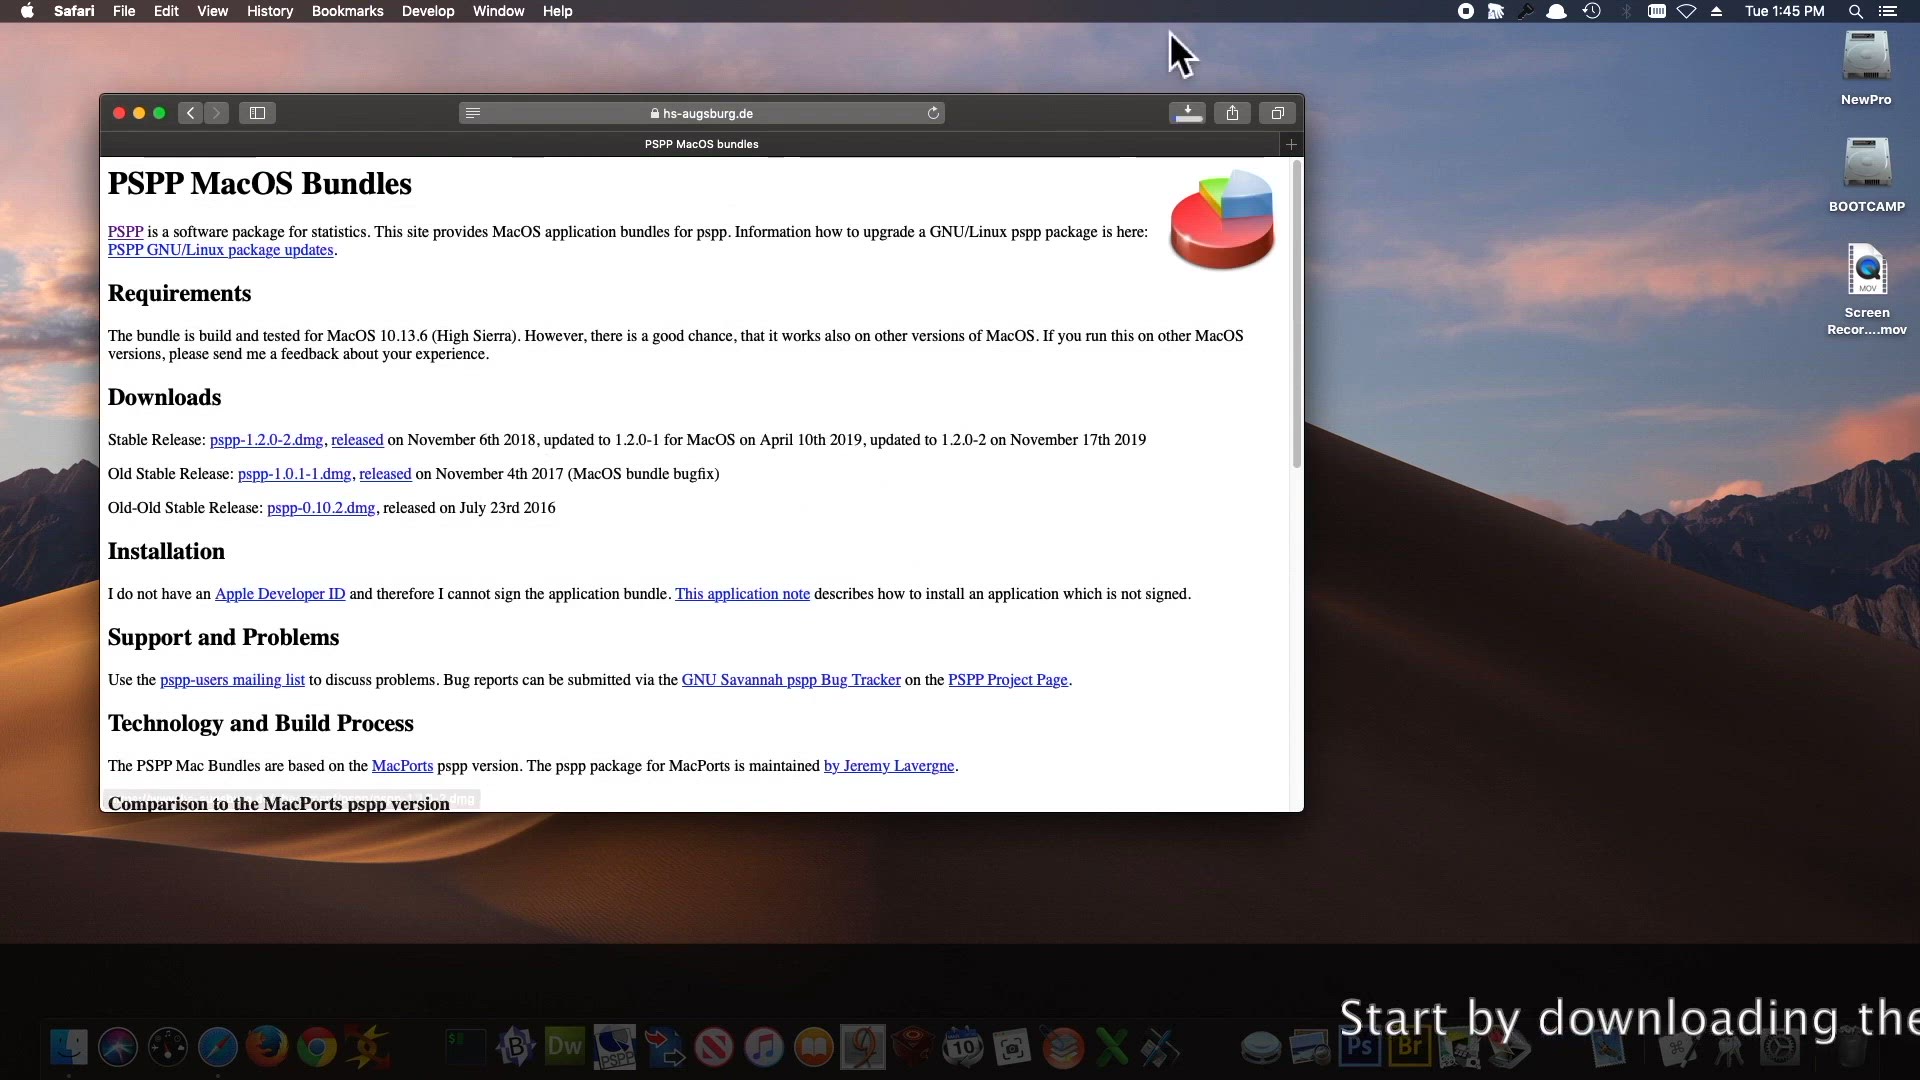Add a new tab with plus button

pyautogui.click(x=1291, y=144)
